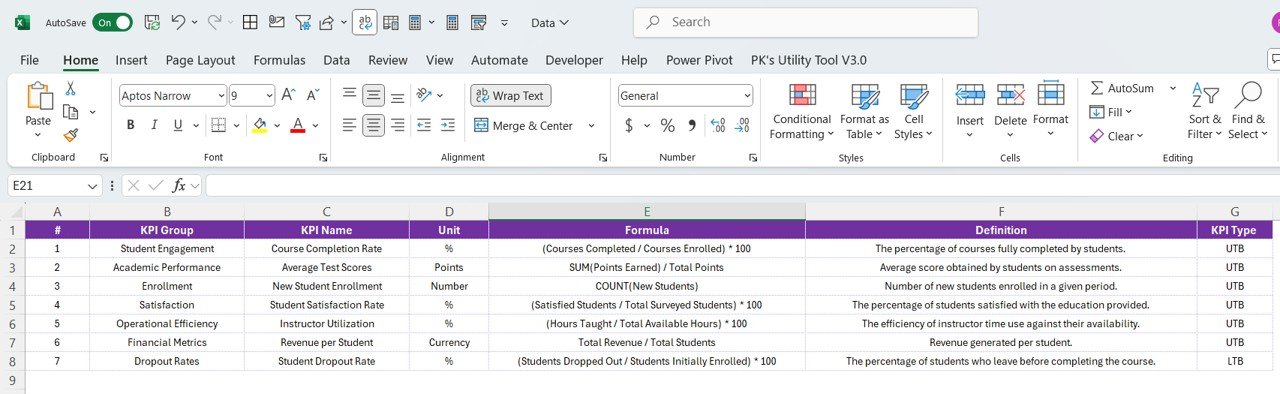
Task: Toggle Bold formatting
Action: (x=130, y=125)
